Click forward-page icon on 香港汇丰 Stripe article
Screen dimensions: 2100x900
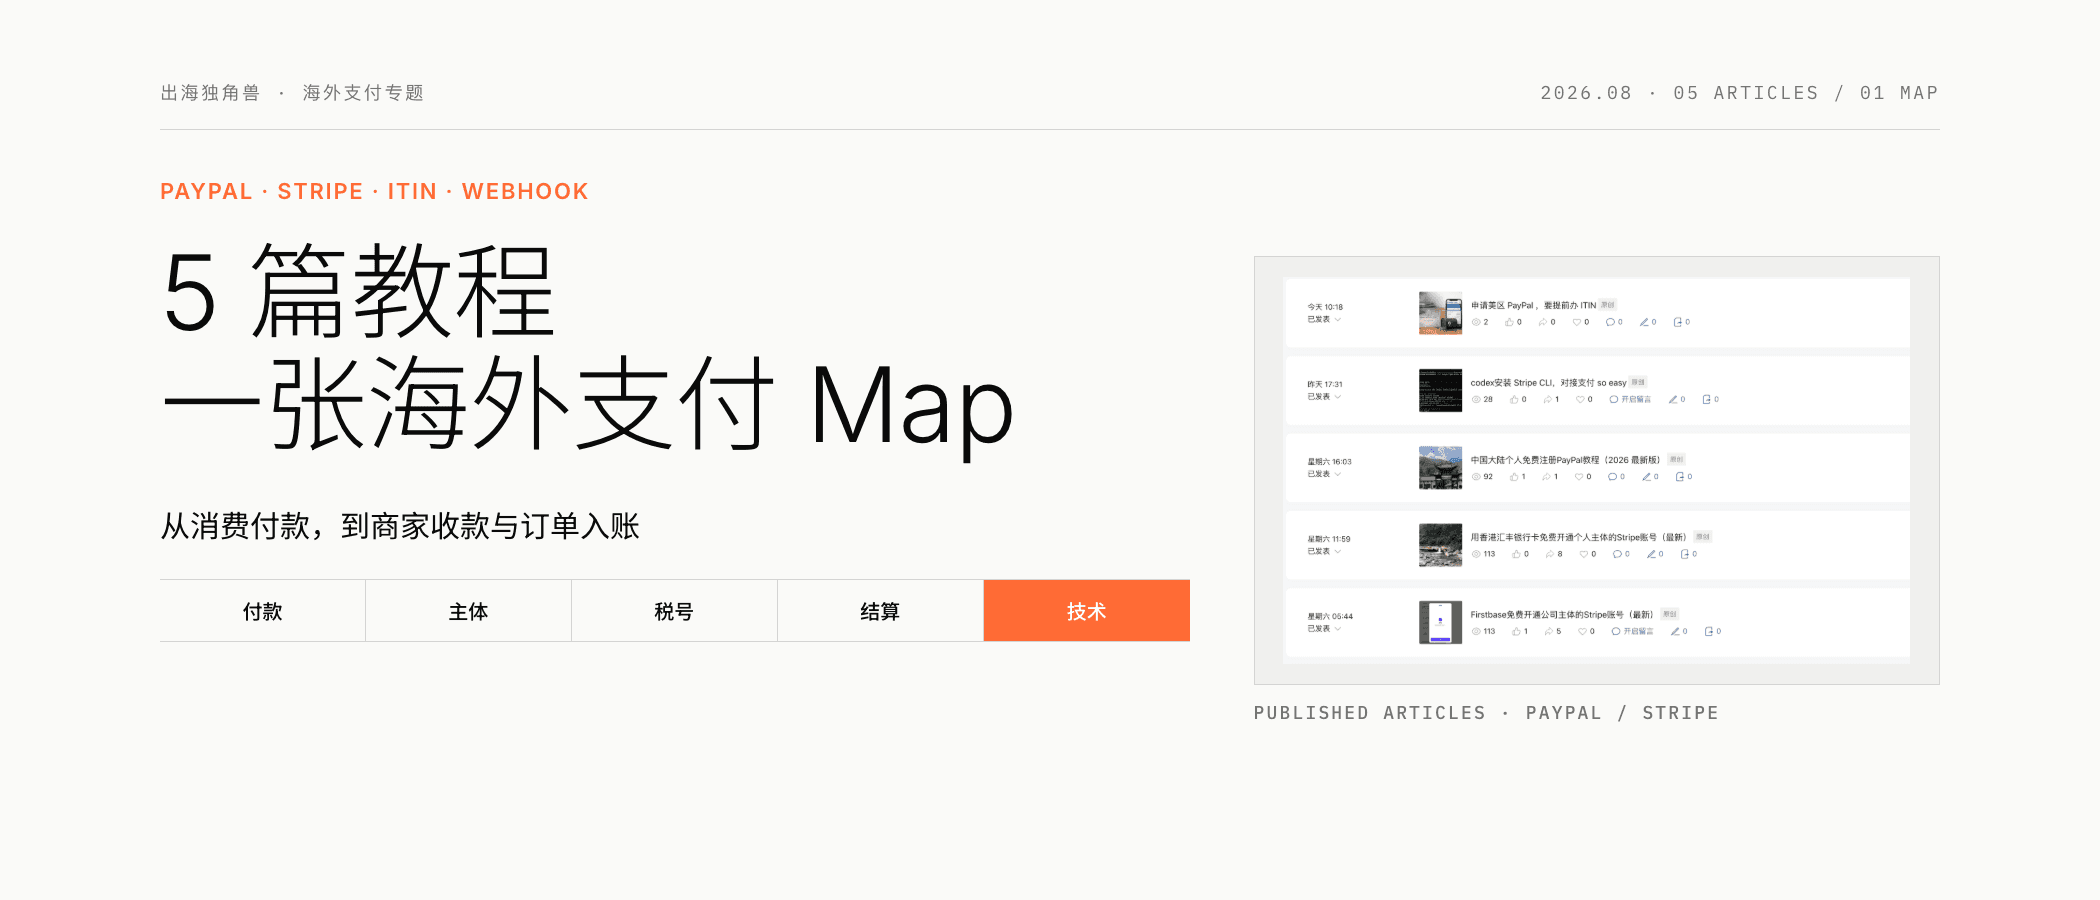[1684, 554]
